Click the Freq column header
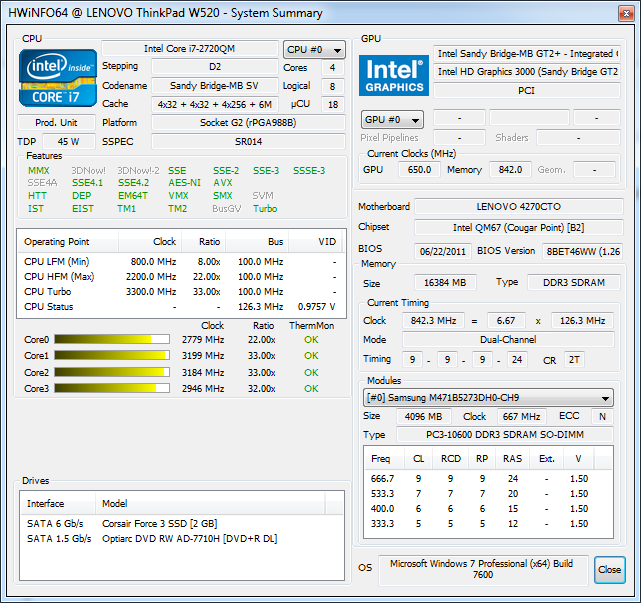641x603 pixels. point(384,459)
